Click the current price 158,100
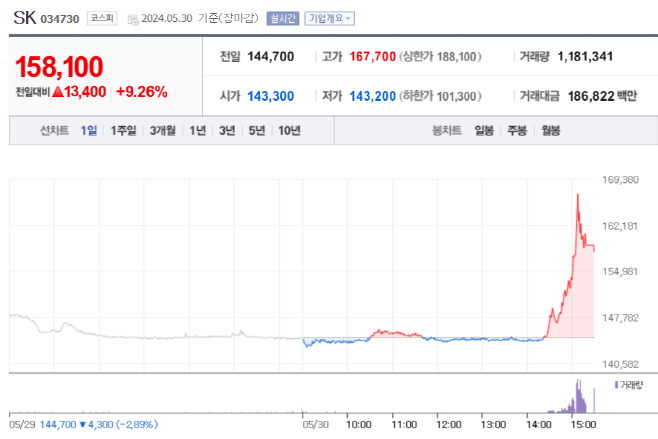The image size is (658, 439). pyautogui.click(x=59, y=67)
